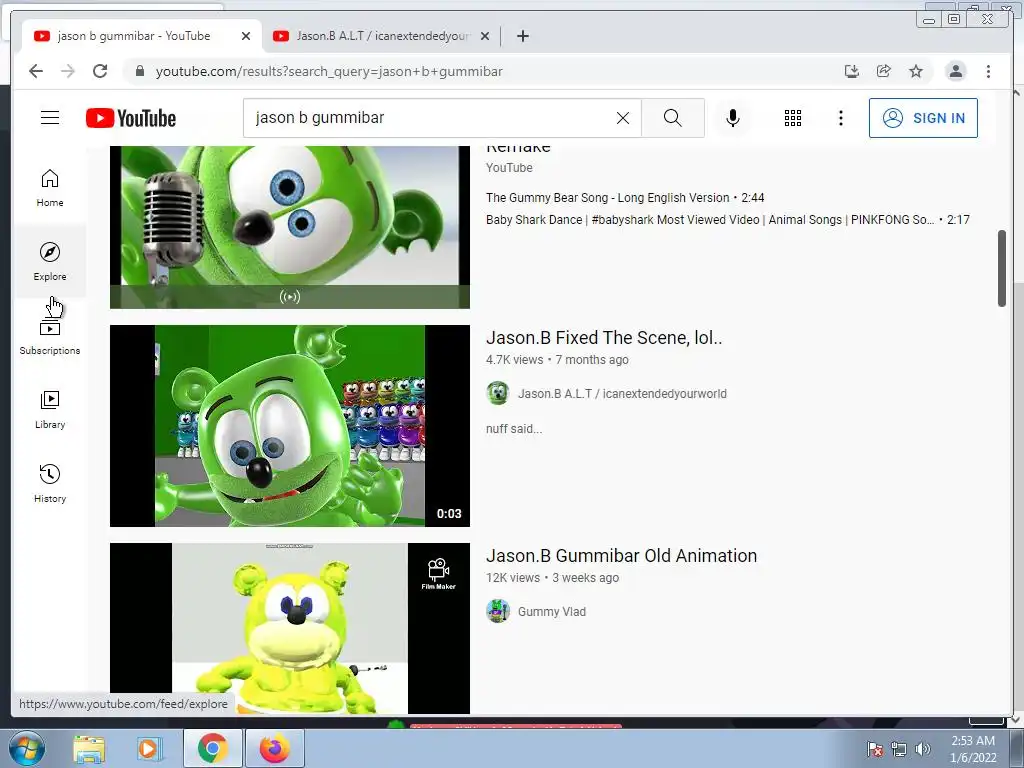Open the Library sidebar item
The height and width of the screenshot is (768, 1024).
coord(50,409)
